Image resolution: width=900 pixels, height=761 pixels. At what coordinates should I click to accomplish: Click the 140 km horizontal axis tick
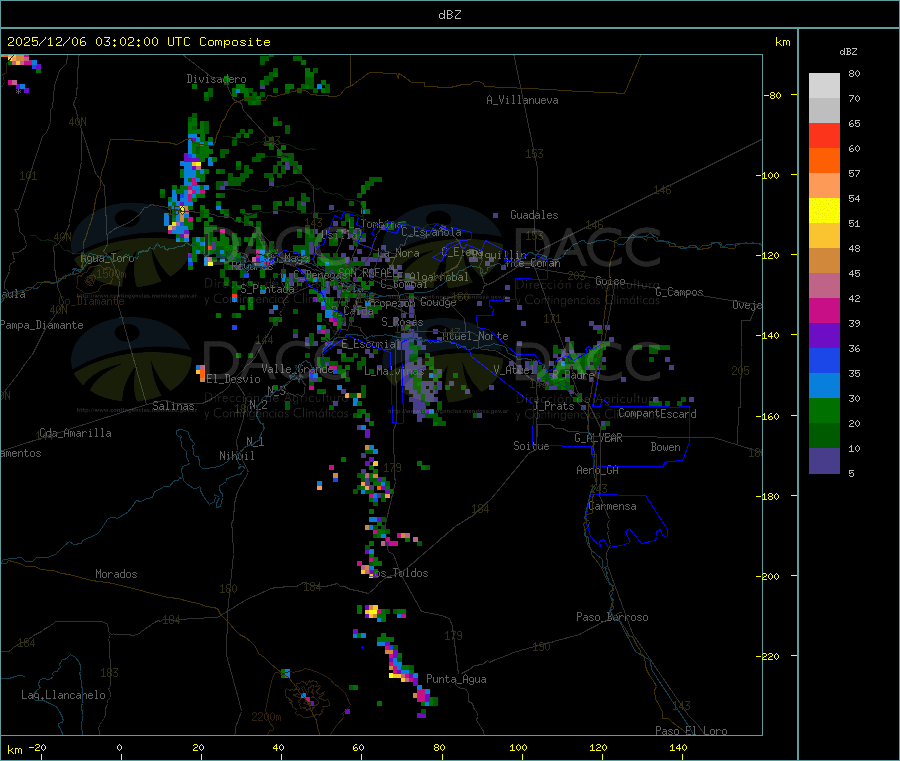[678, 747]
